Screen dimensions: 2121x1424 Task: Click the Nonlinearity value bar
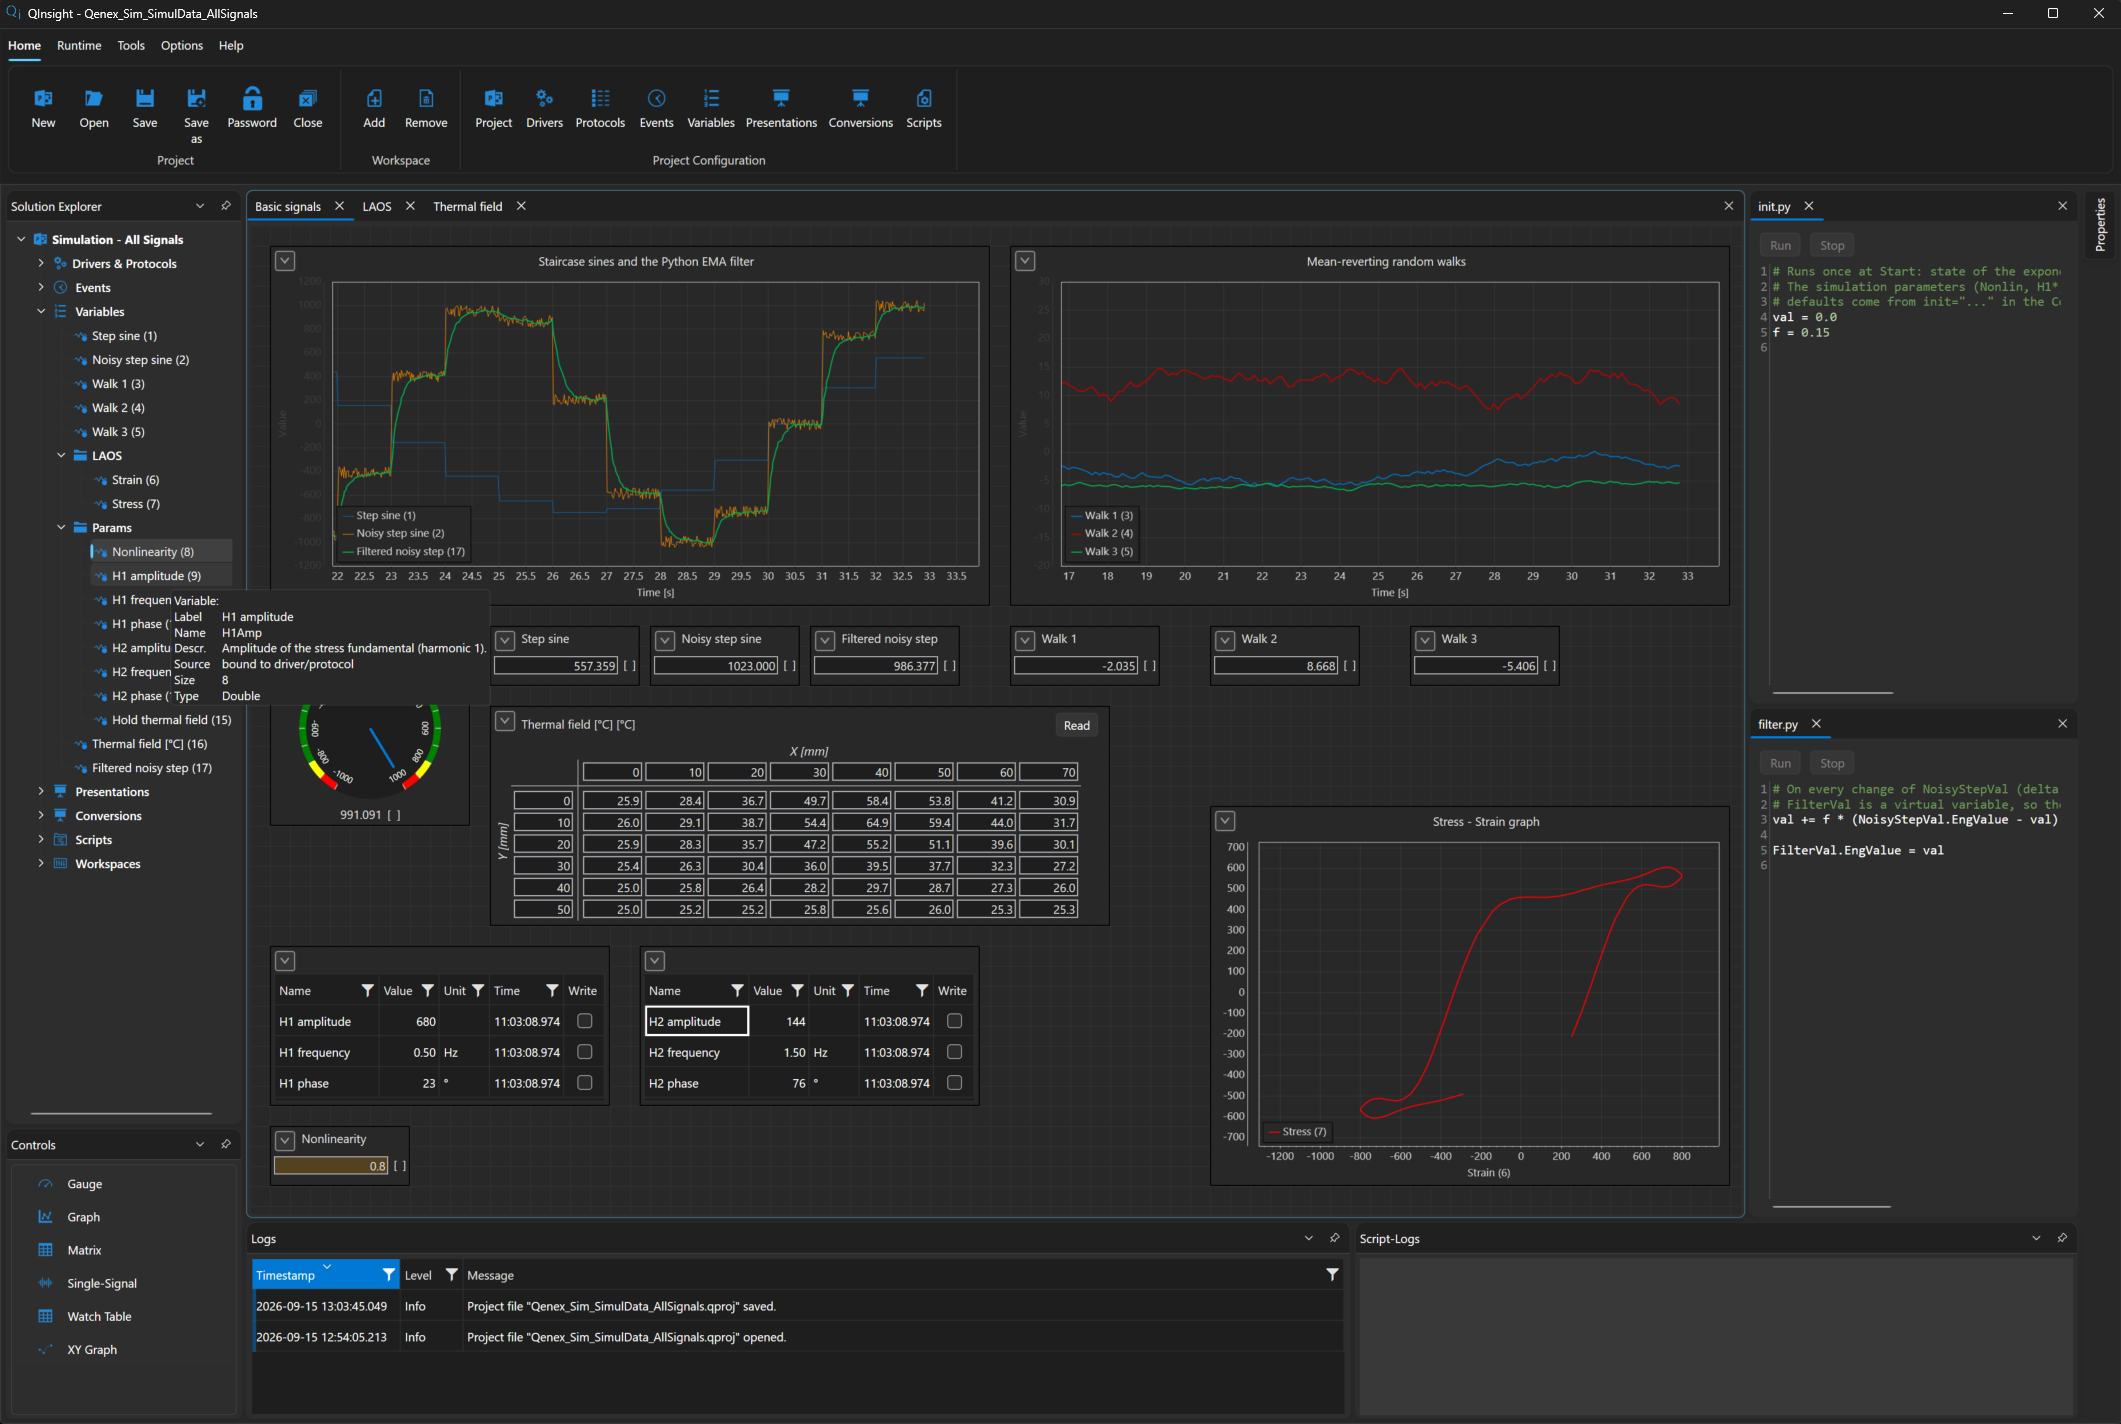pos(331,1166)
